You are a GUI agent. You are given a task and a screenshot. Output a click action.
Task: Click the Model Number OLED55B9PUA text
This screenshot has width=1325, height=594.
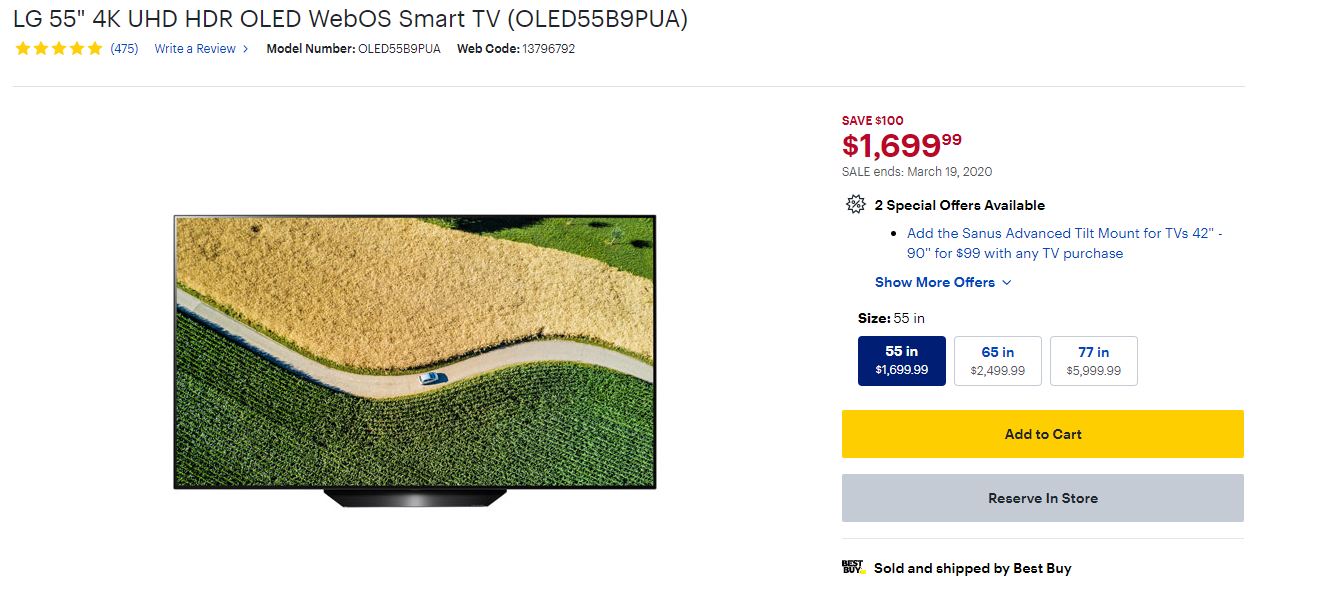(x=353, y=48)
